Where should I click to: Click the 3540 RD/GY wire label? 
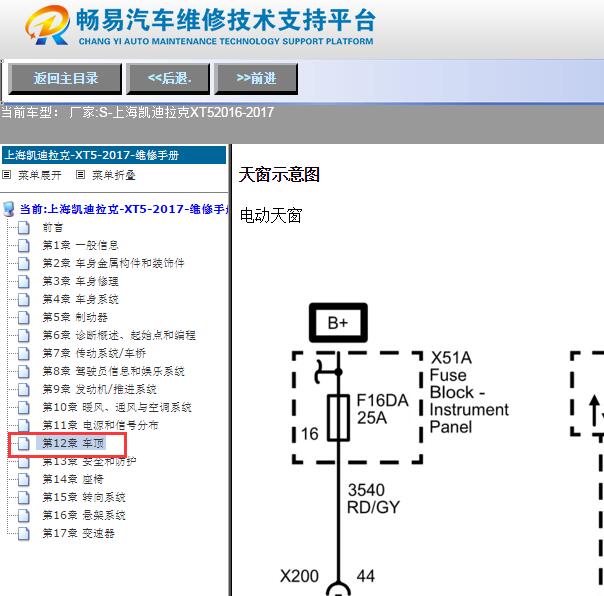pyautogui.click(x=373, y=499)
